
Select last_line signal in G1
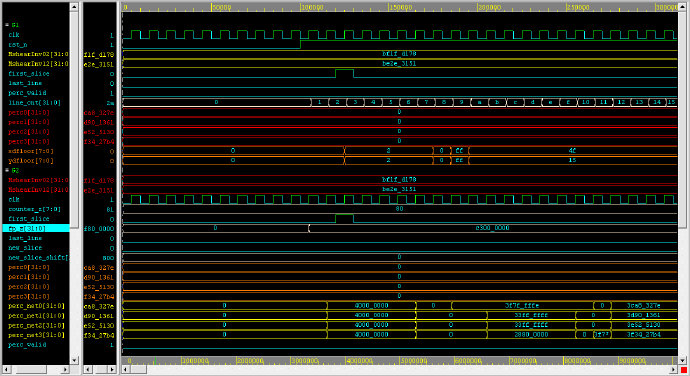click(25, 83)
